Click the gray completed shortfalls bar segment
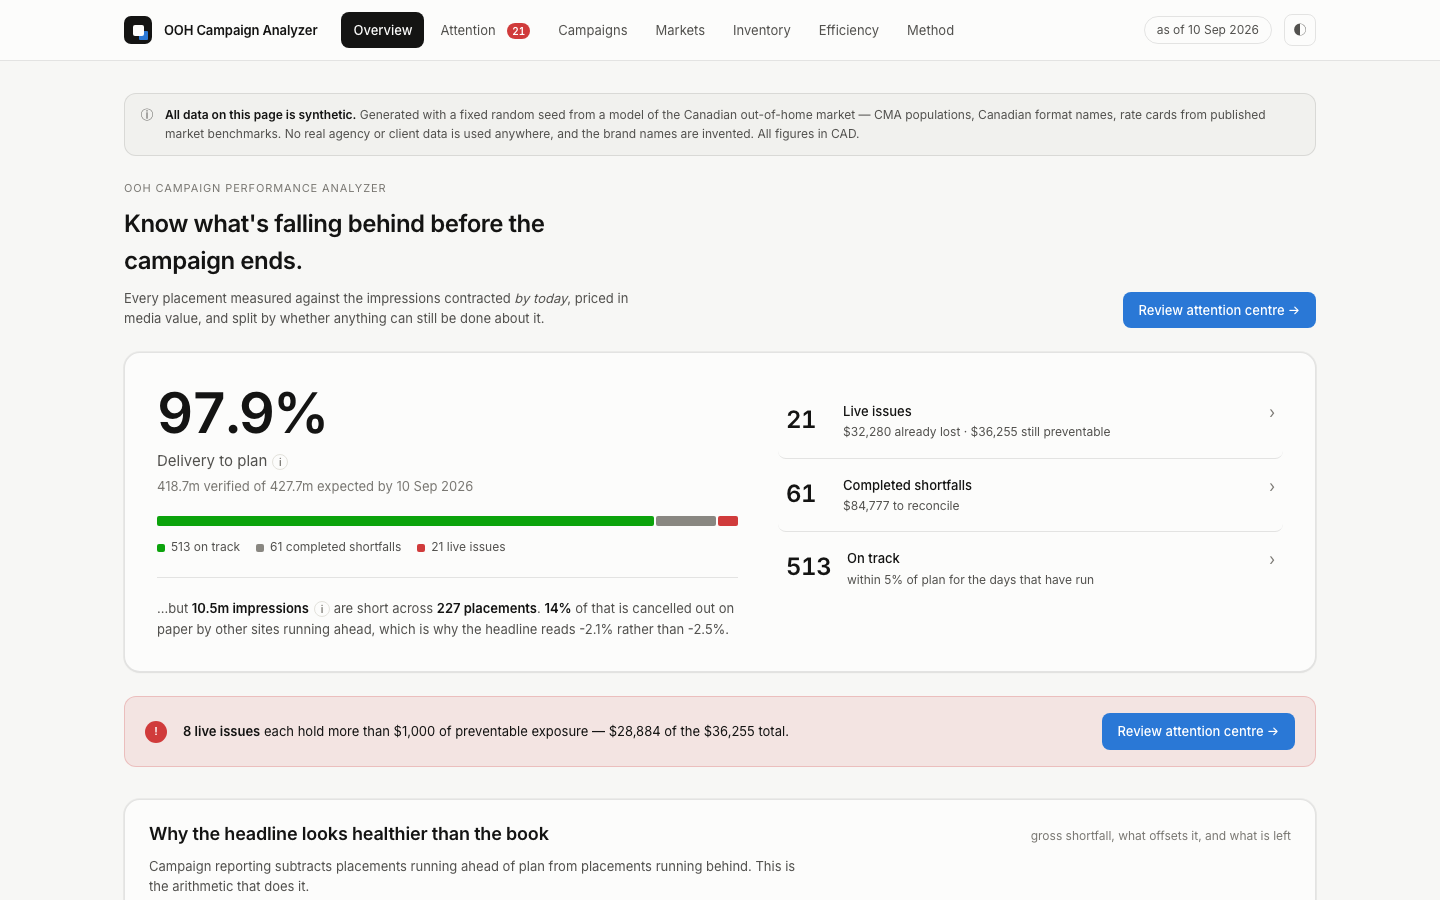This screenshot has width=1440, height=900. coord(686,521)
